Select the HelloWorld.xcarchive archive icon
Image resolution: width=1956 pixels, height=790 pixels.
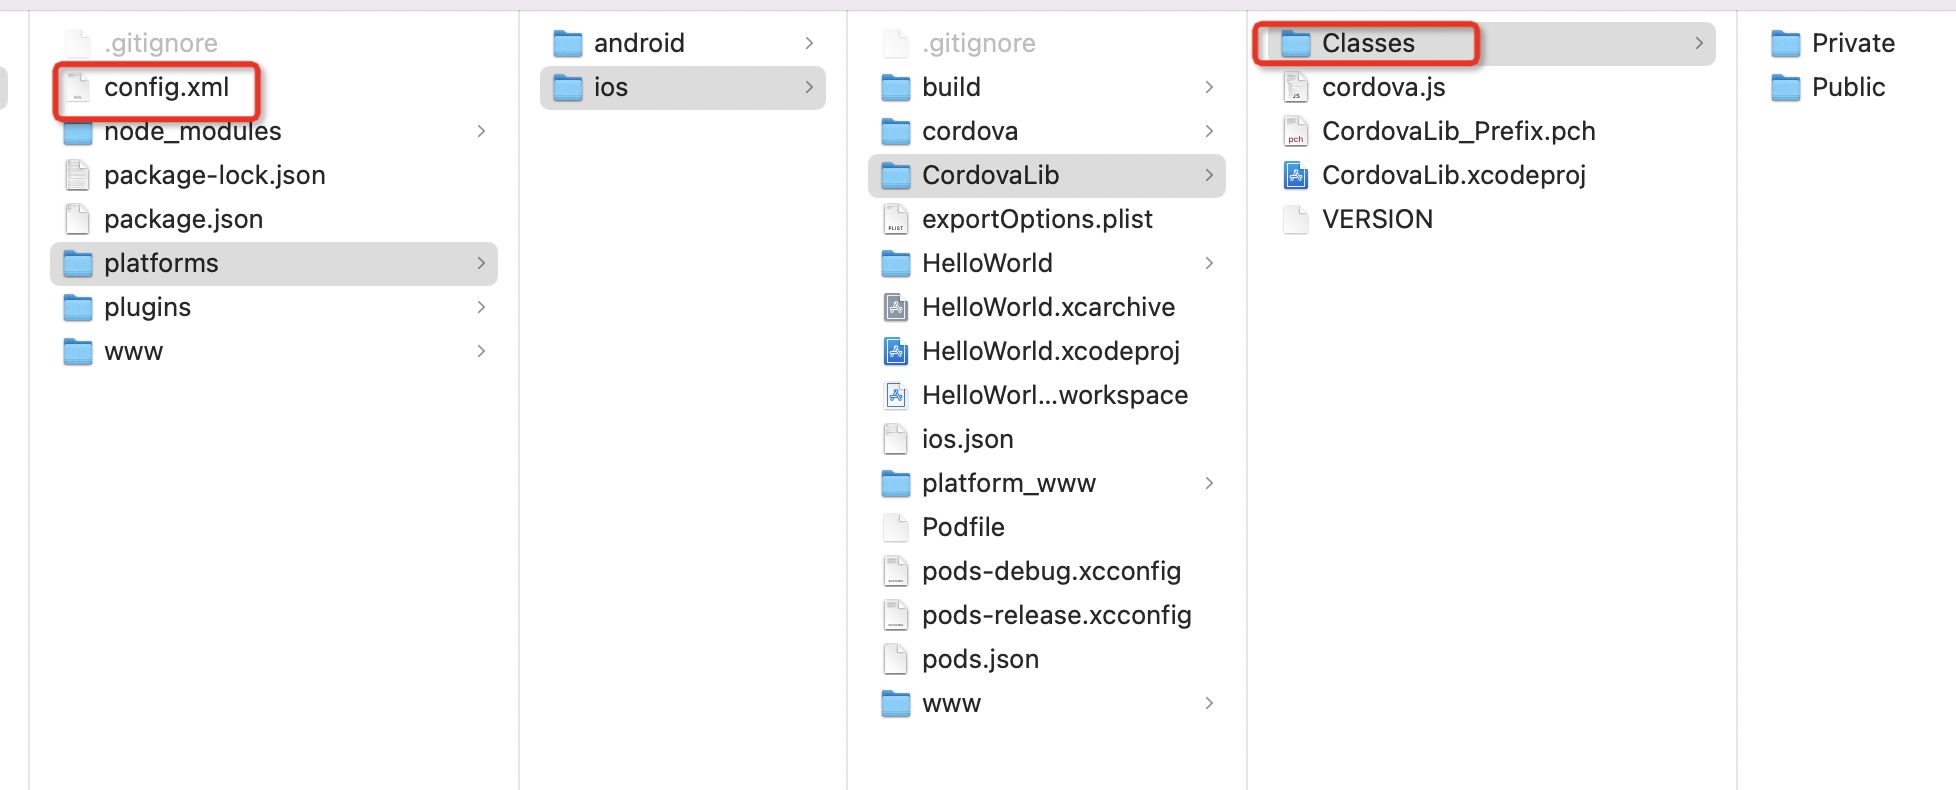coord(895,307)
